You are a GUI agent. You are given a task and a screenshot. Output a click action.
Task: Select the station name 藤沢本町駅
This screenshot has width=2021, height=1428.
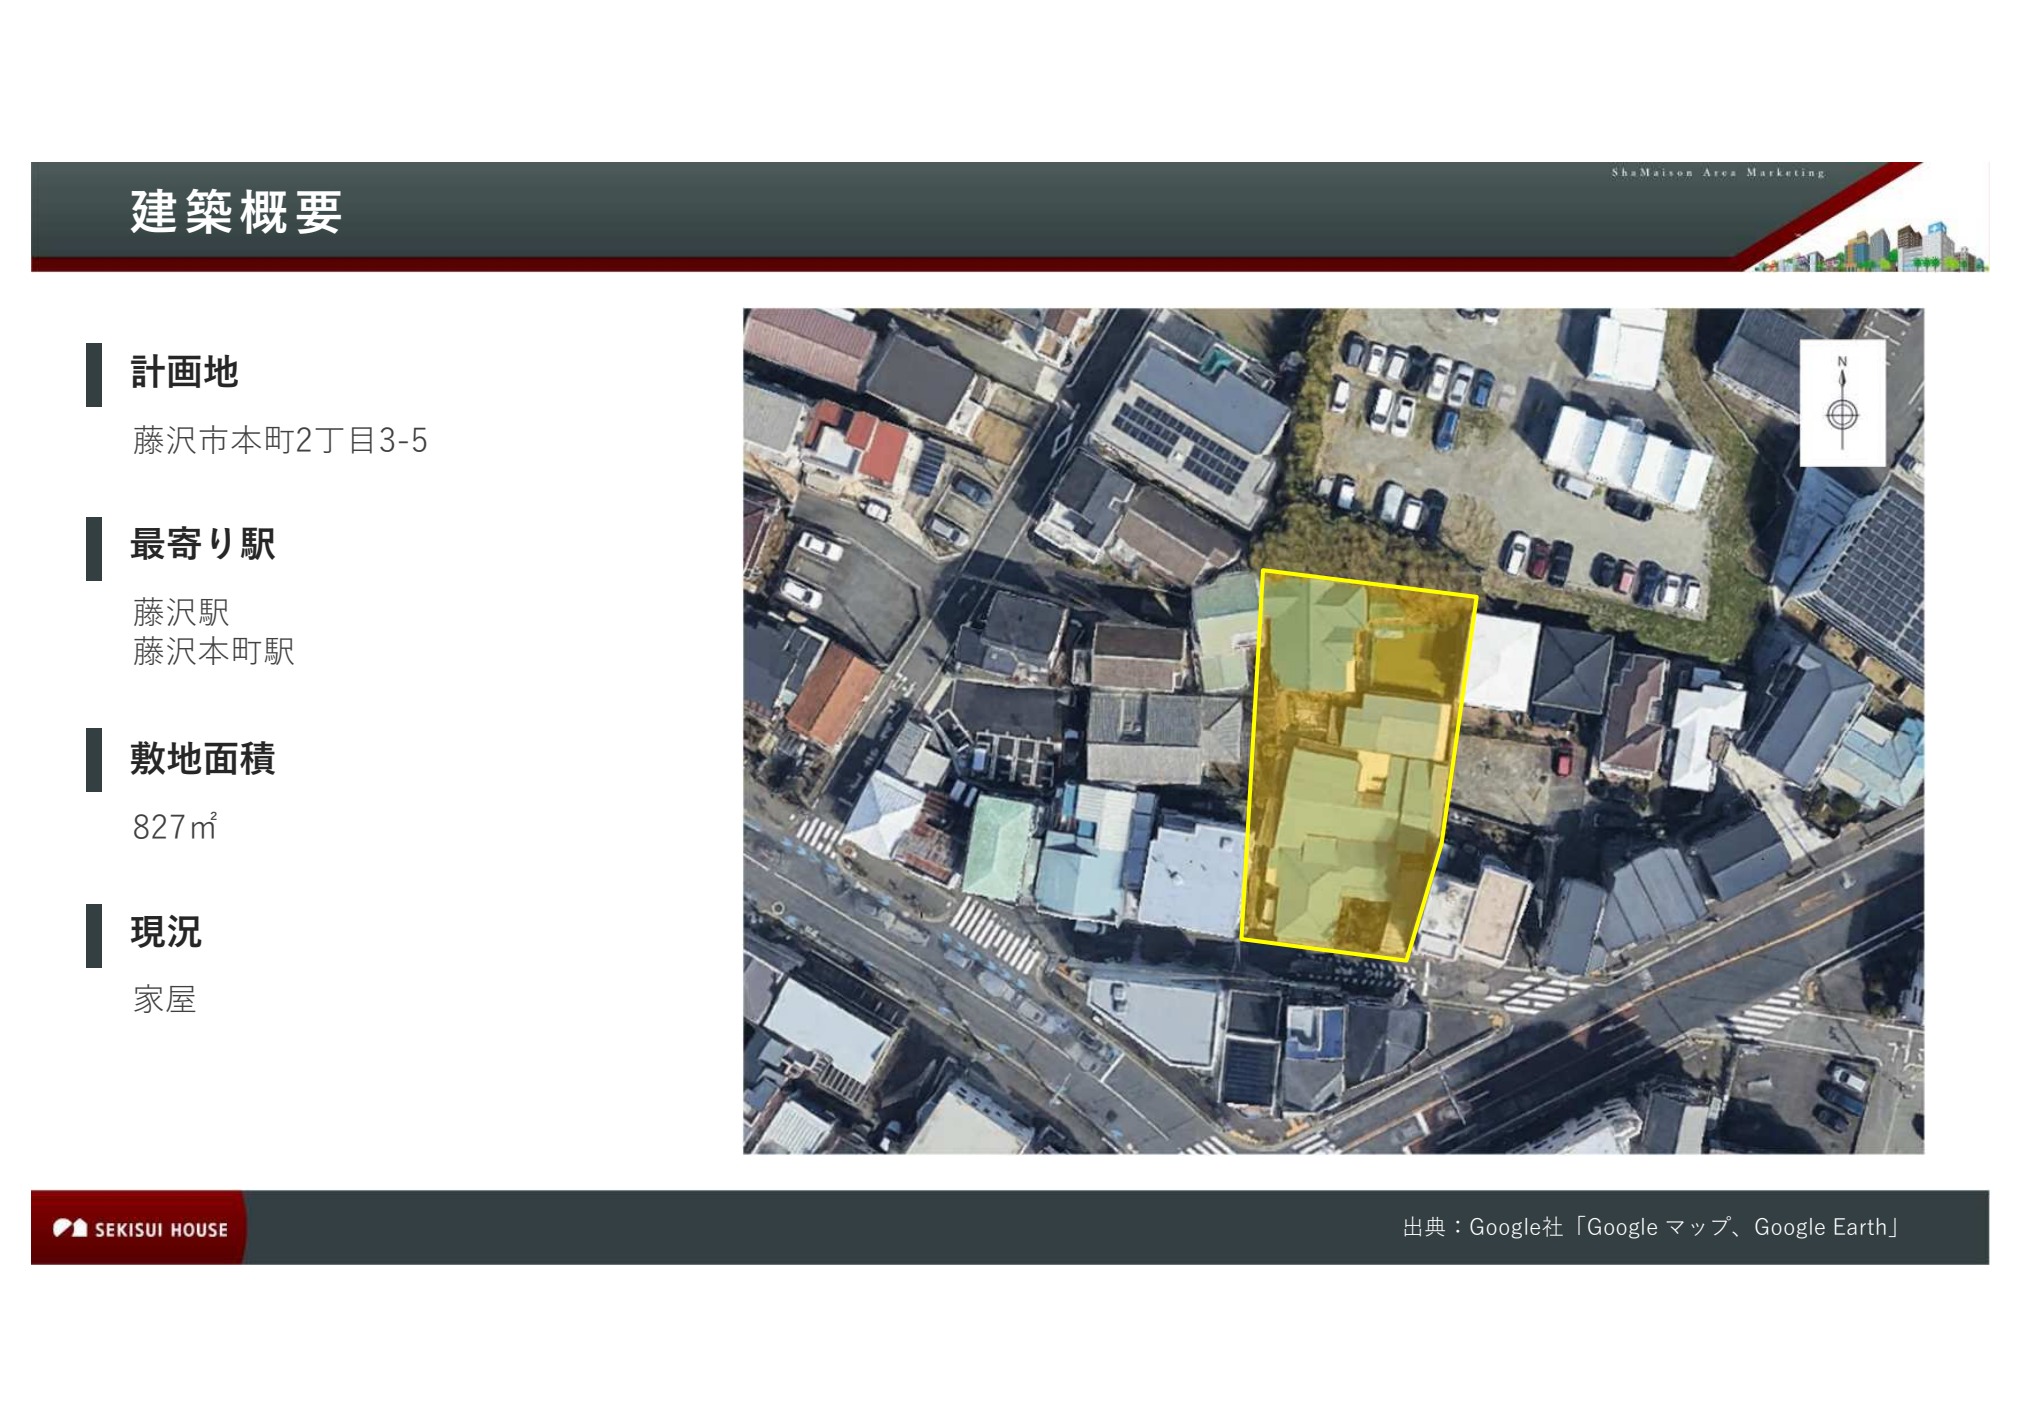[213, 652]
